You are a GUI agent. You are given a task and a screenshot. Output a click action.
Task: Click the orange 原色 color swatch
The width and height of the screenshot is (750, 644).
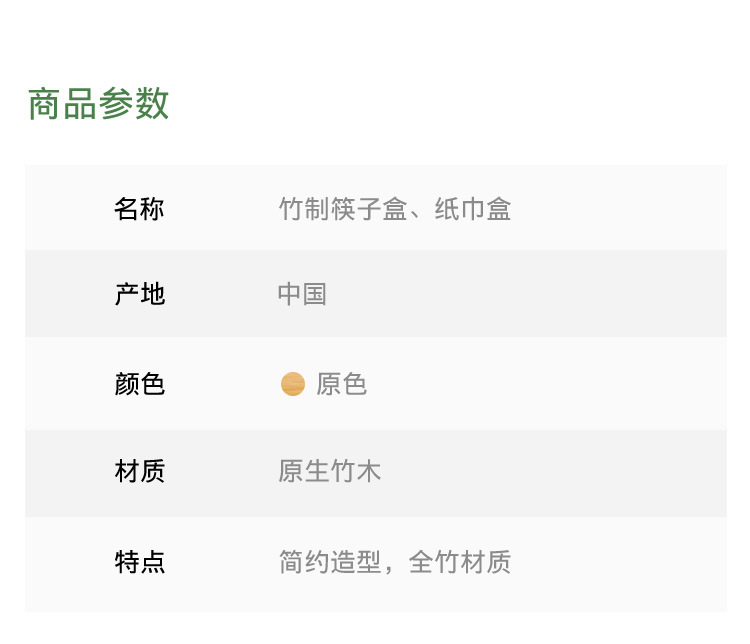coord(293,384)
